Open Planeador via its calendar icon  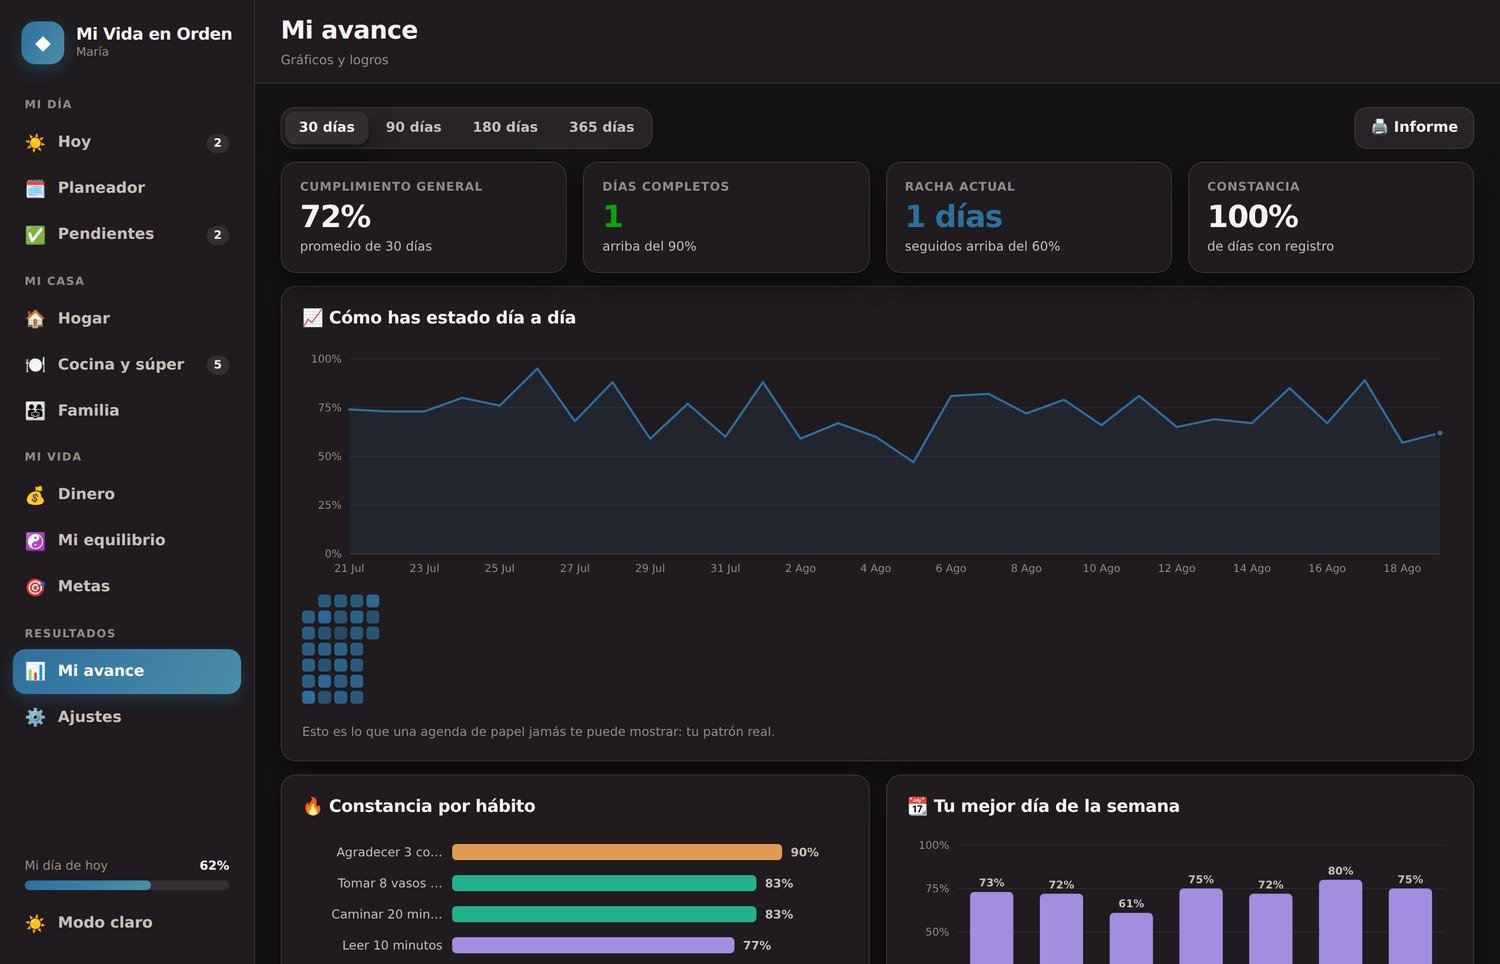point(35,188)
